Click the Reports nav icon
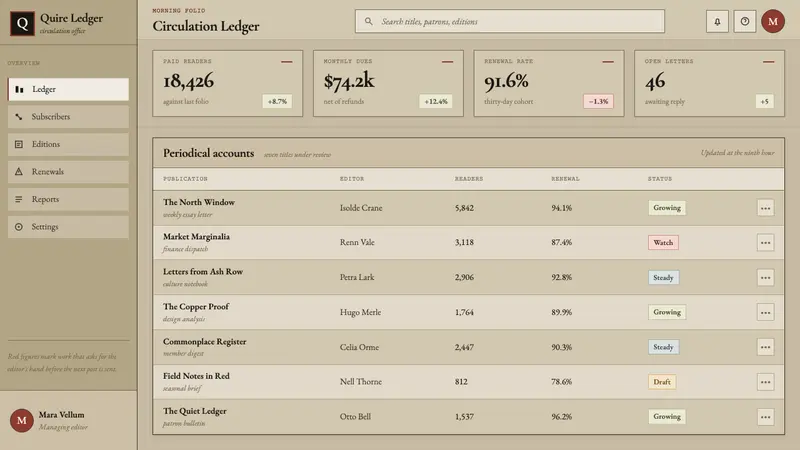Screen dimensions: 800x450 pyautogui.click(x=19, y=199)
